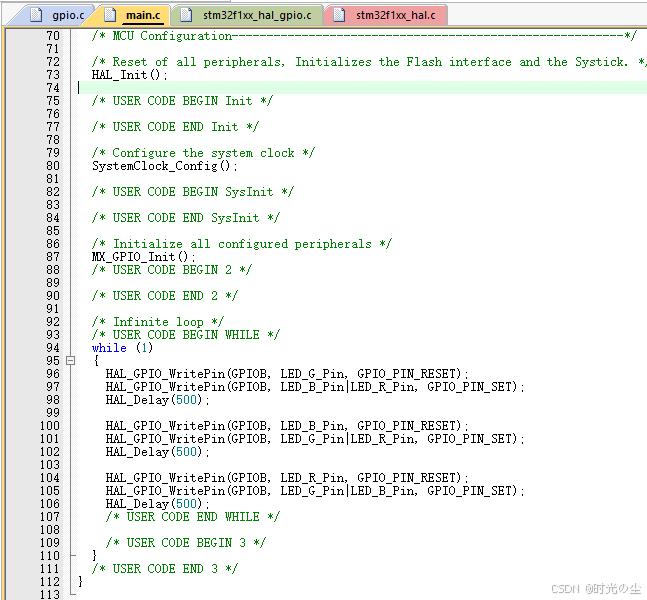The image size is (647, 600).
Task: Click line number 113 in the gutter
Action: point(50,595)
